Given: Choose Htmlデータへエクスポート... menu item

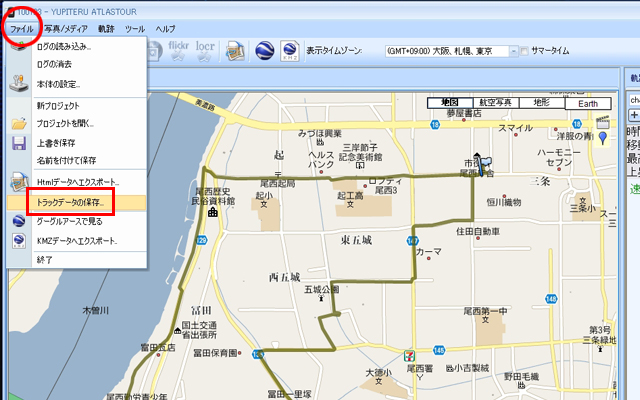Looking at the screenshot, I should (77, 182).
